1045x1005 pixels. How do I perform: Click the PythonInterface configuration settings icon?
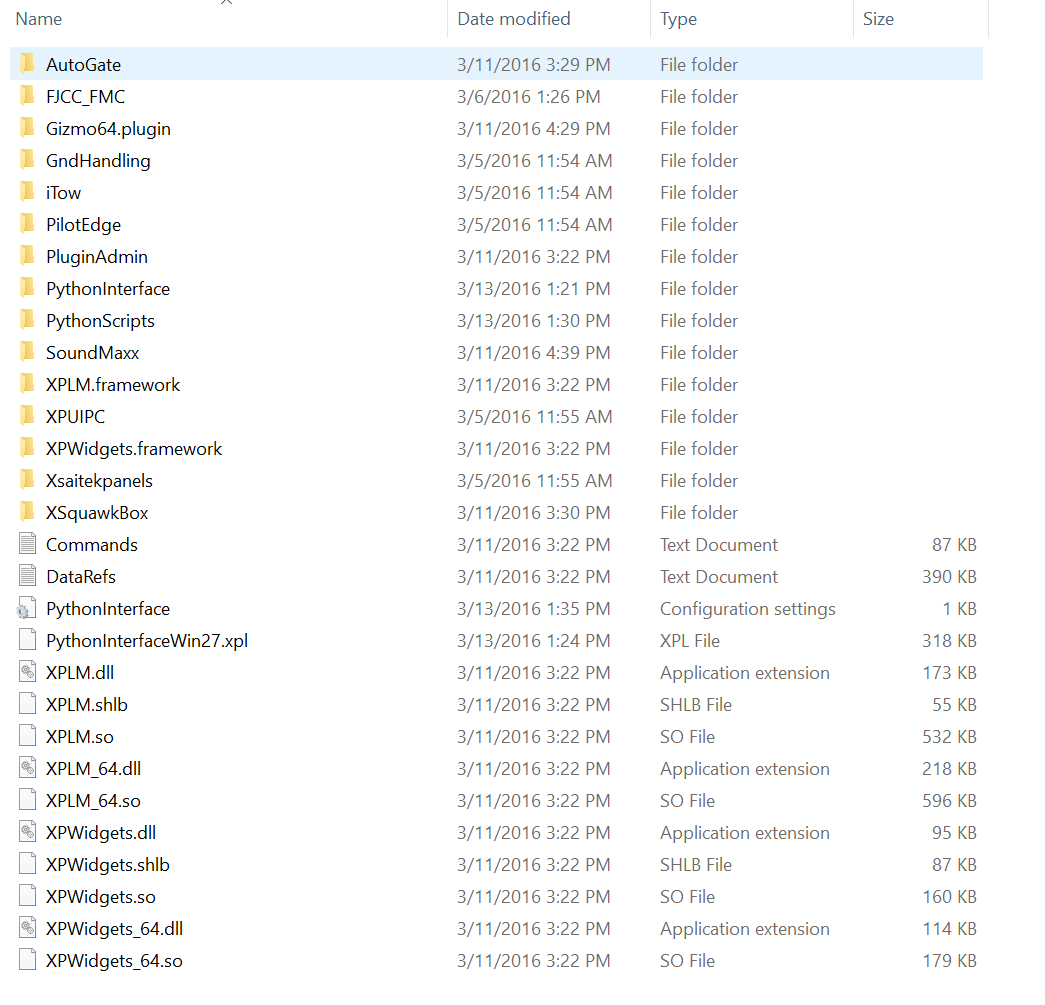click(27, 608)
